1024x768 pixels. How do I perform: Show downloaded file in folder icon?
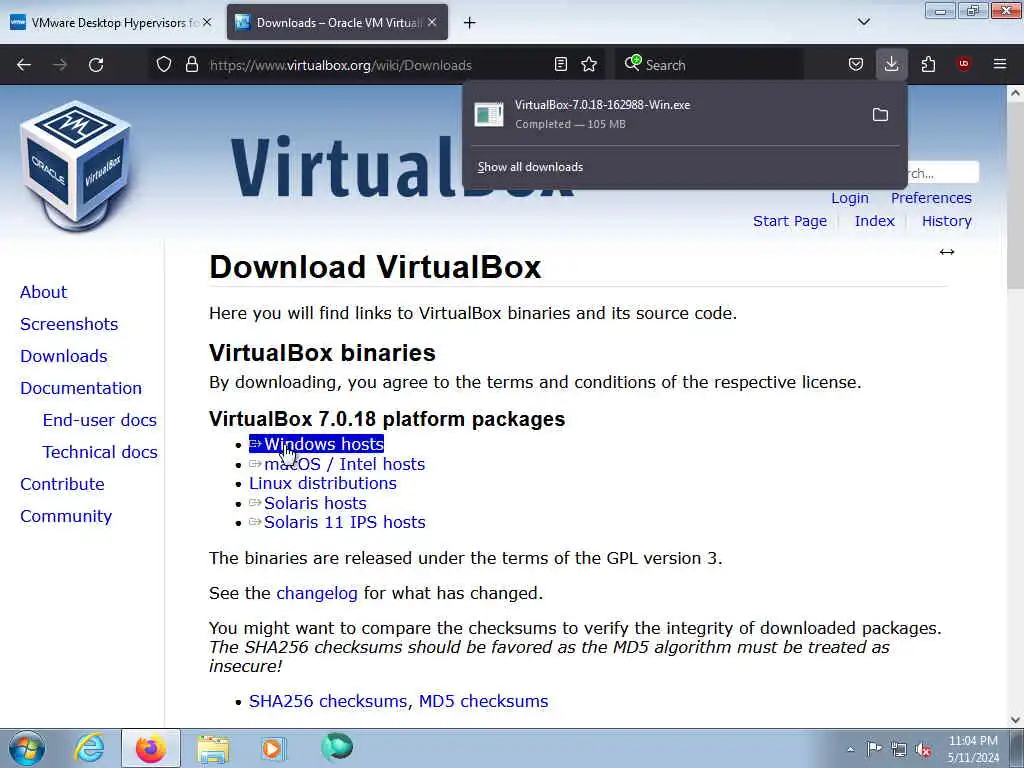880,115
